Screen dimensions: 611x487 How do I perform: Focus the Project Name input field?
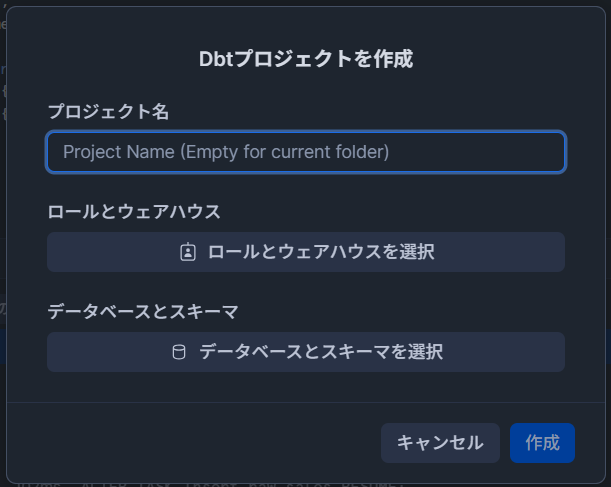point(306,152)
